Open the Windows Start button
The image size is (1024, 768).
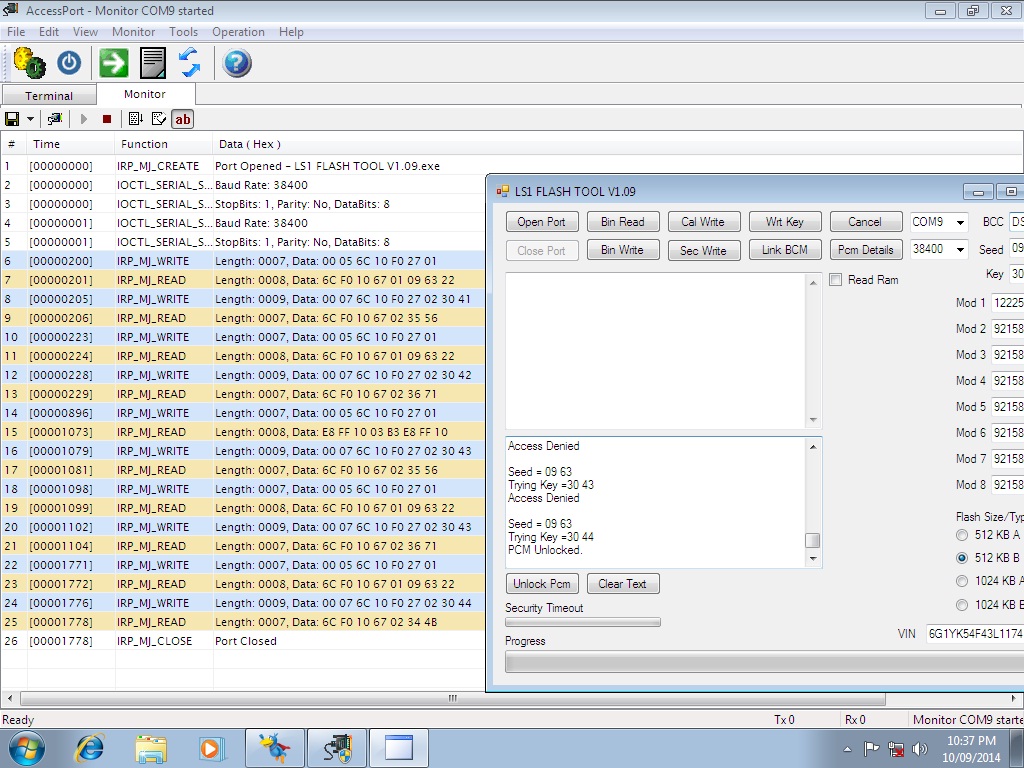click(x=26, y=748)
